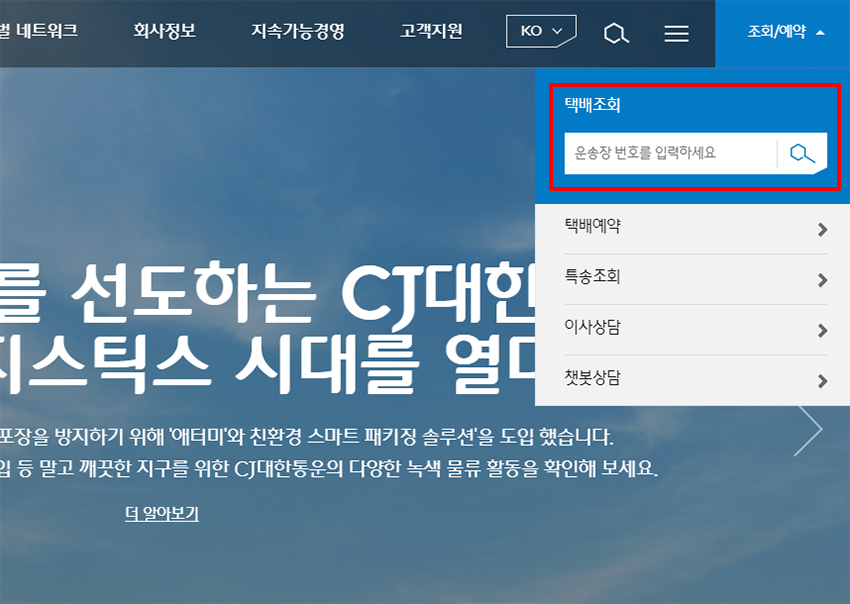
Task: Click the 택배조회 heading text
Action: (x=593, y=104)
